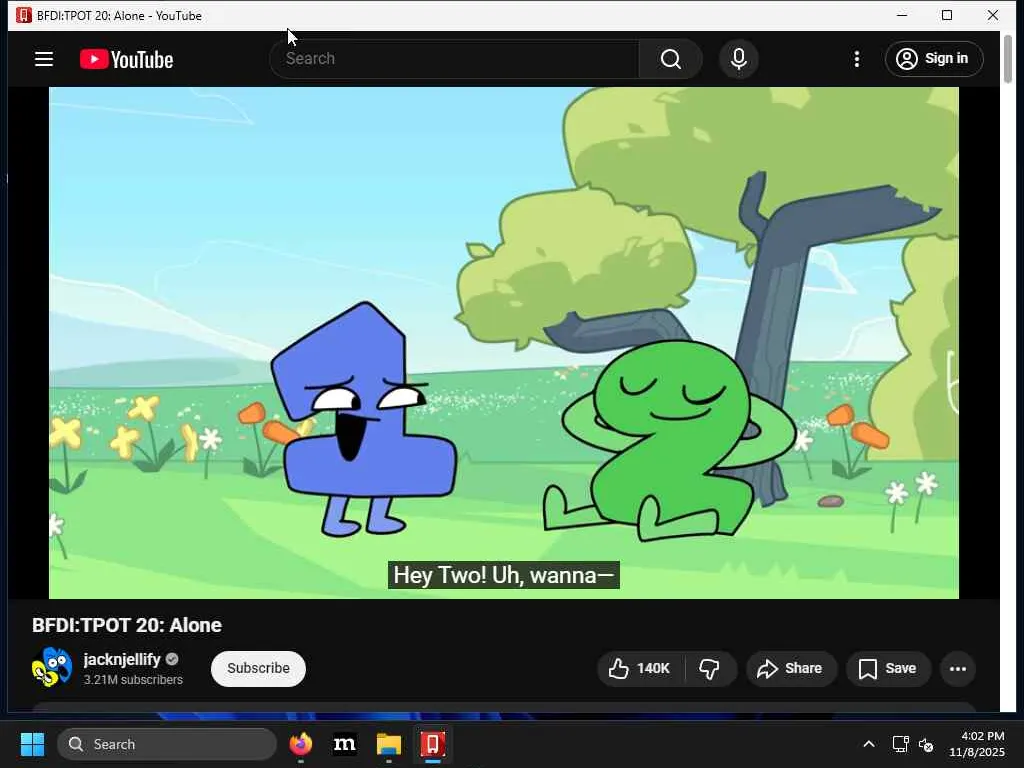Click the video title 'BFDI:TPOT 20: Alone'
This screenshot has width=1024, height=768.
coord(127,625)
